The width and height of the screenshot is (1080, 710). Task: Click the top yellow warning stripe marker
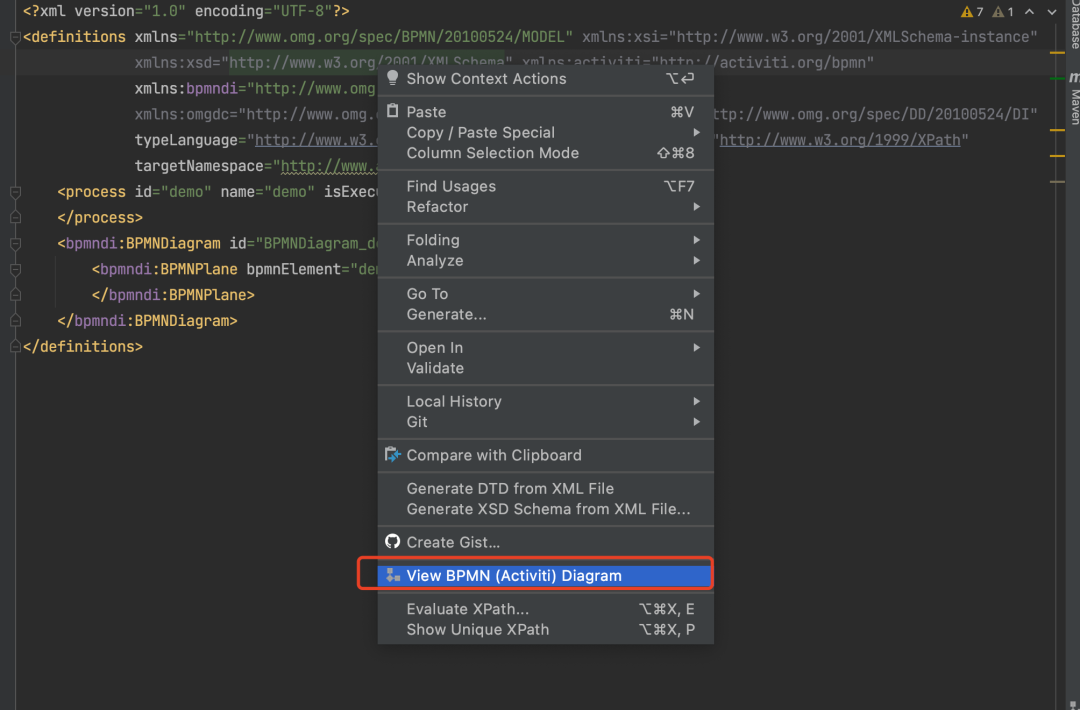pos(1057,52)
